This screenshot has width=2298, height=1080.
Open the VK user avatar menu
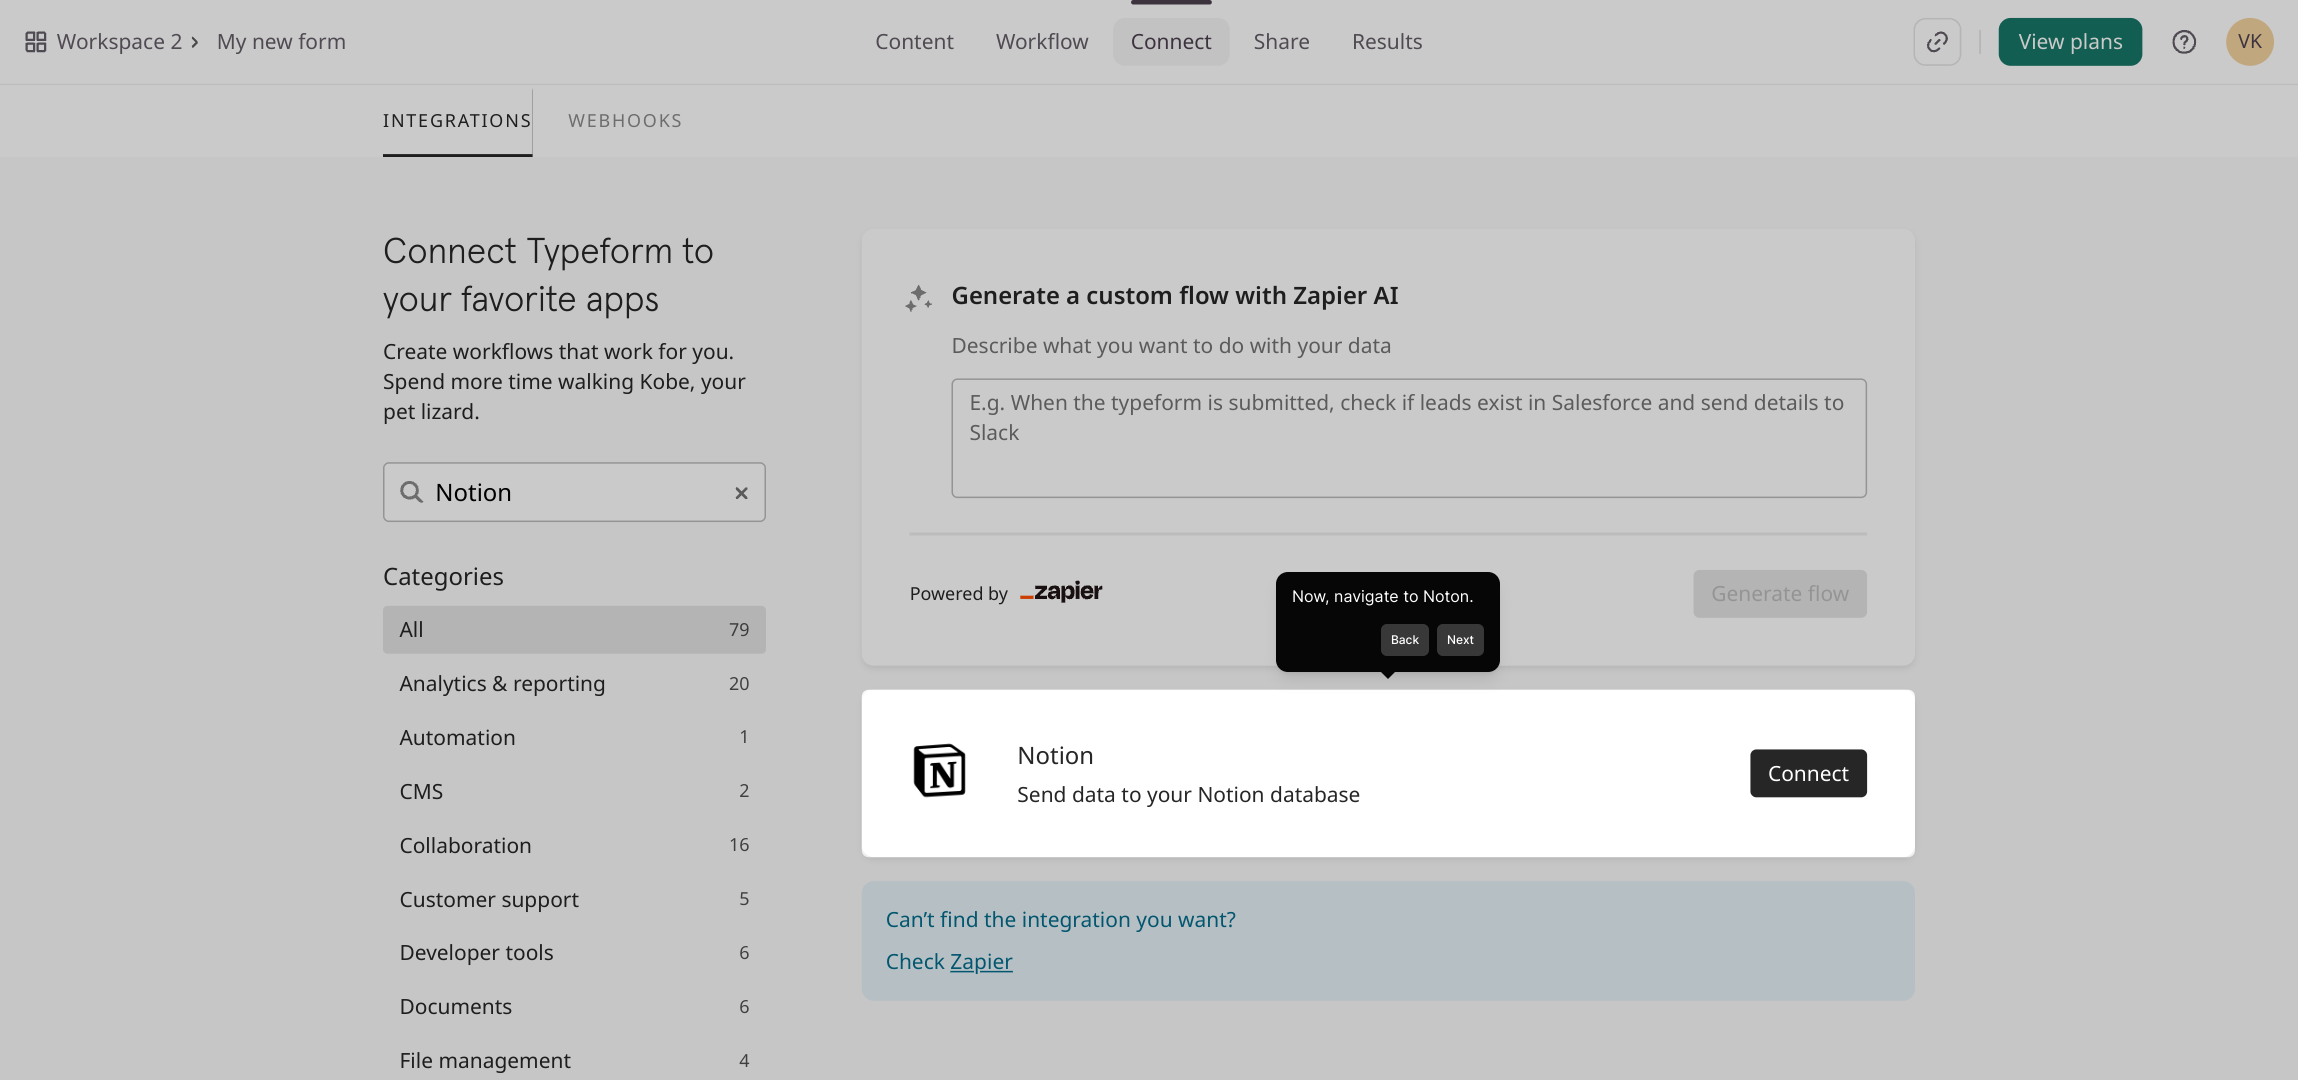(x=2249, y=42)
